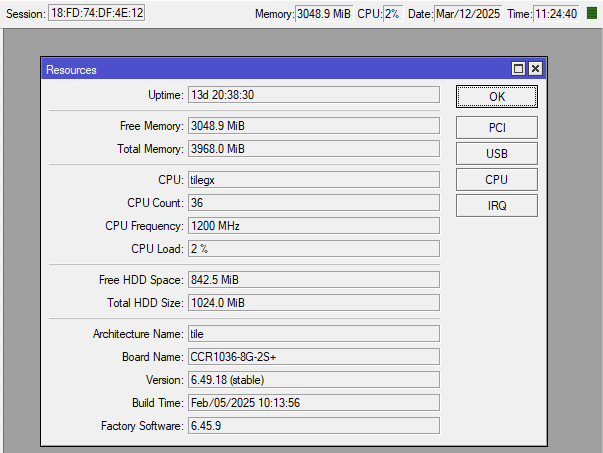Click the Free HDD Space field

(313, 279)
